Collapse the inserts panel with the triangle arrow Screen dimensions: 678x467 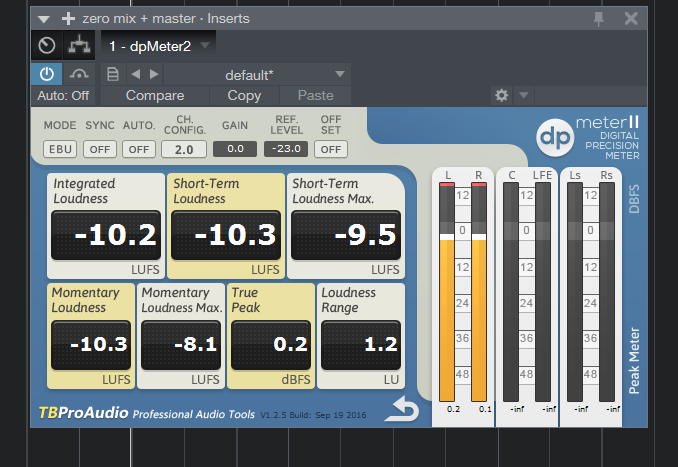pyautogui.click(x=44, y=19)
